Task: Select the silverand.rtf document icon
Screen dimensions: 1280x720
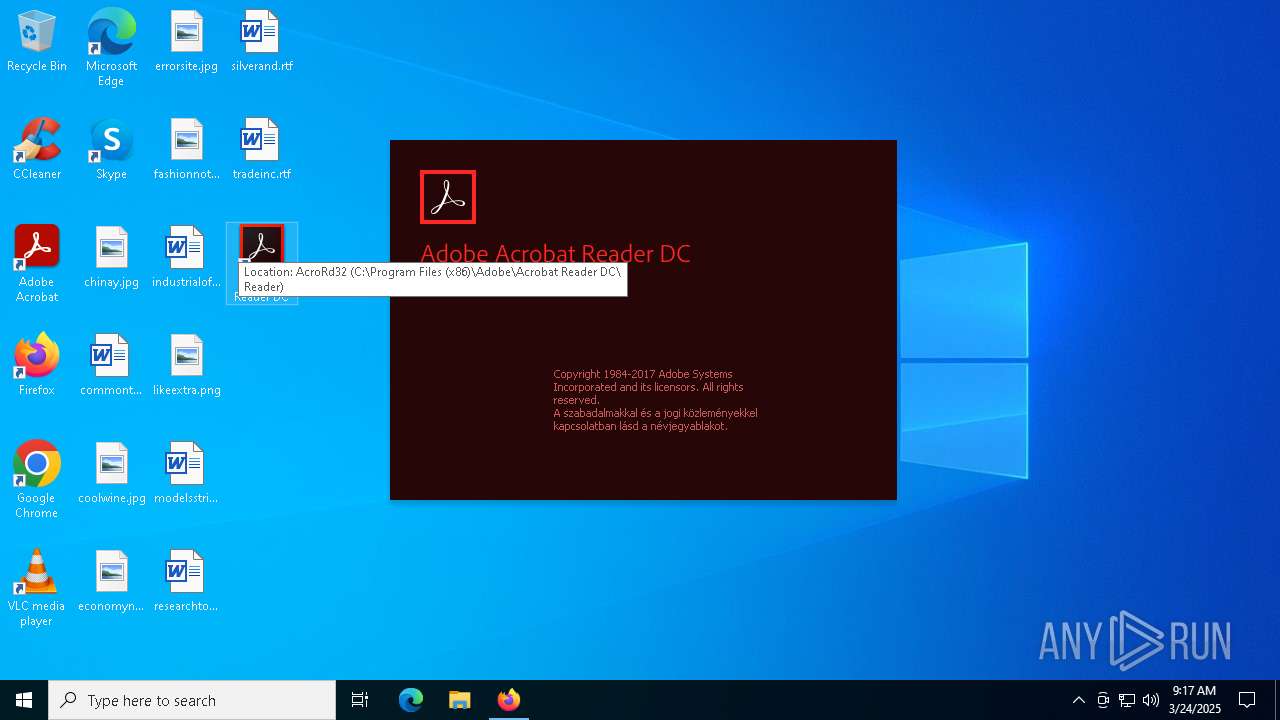Action: (261, 42)
